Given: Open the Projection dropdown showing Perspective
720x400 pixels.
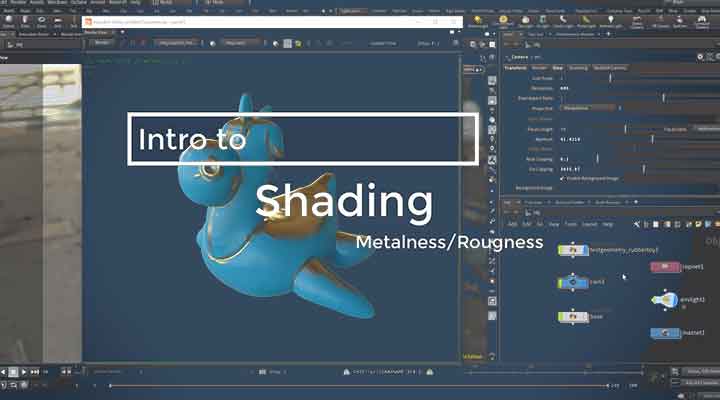Looking at the screenshot, I should pos(588,108).
